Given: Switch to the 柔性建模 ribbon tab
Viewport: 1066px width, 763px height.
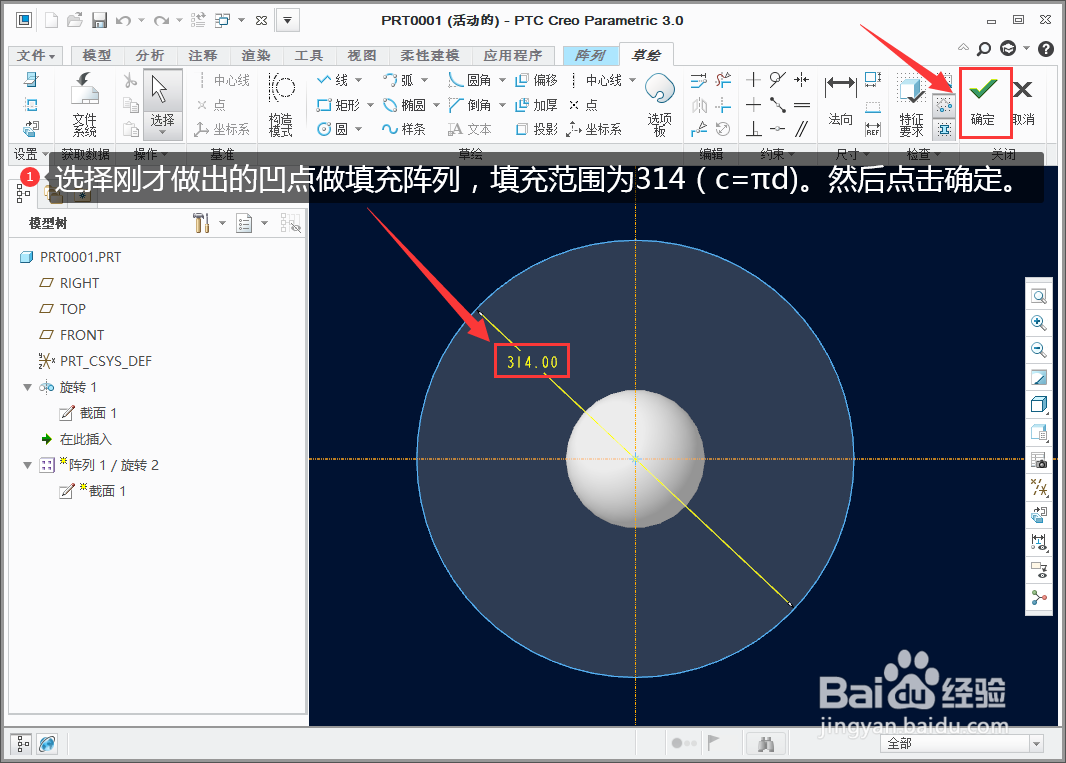Looking at the screenshot, I should [430, 56].
